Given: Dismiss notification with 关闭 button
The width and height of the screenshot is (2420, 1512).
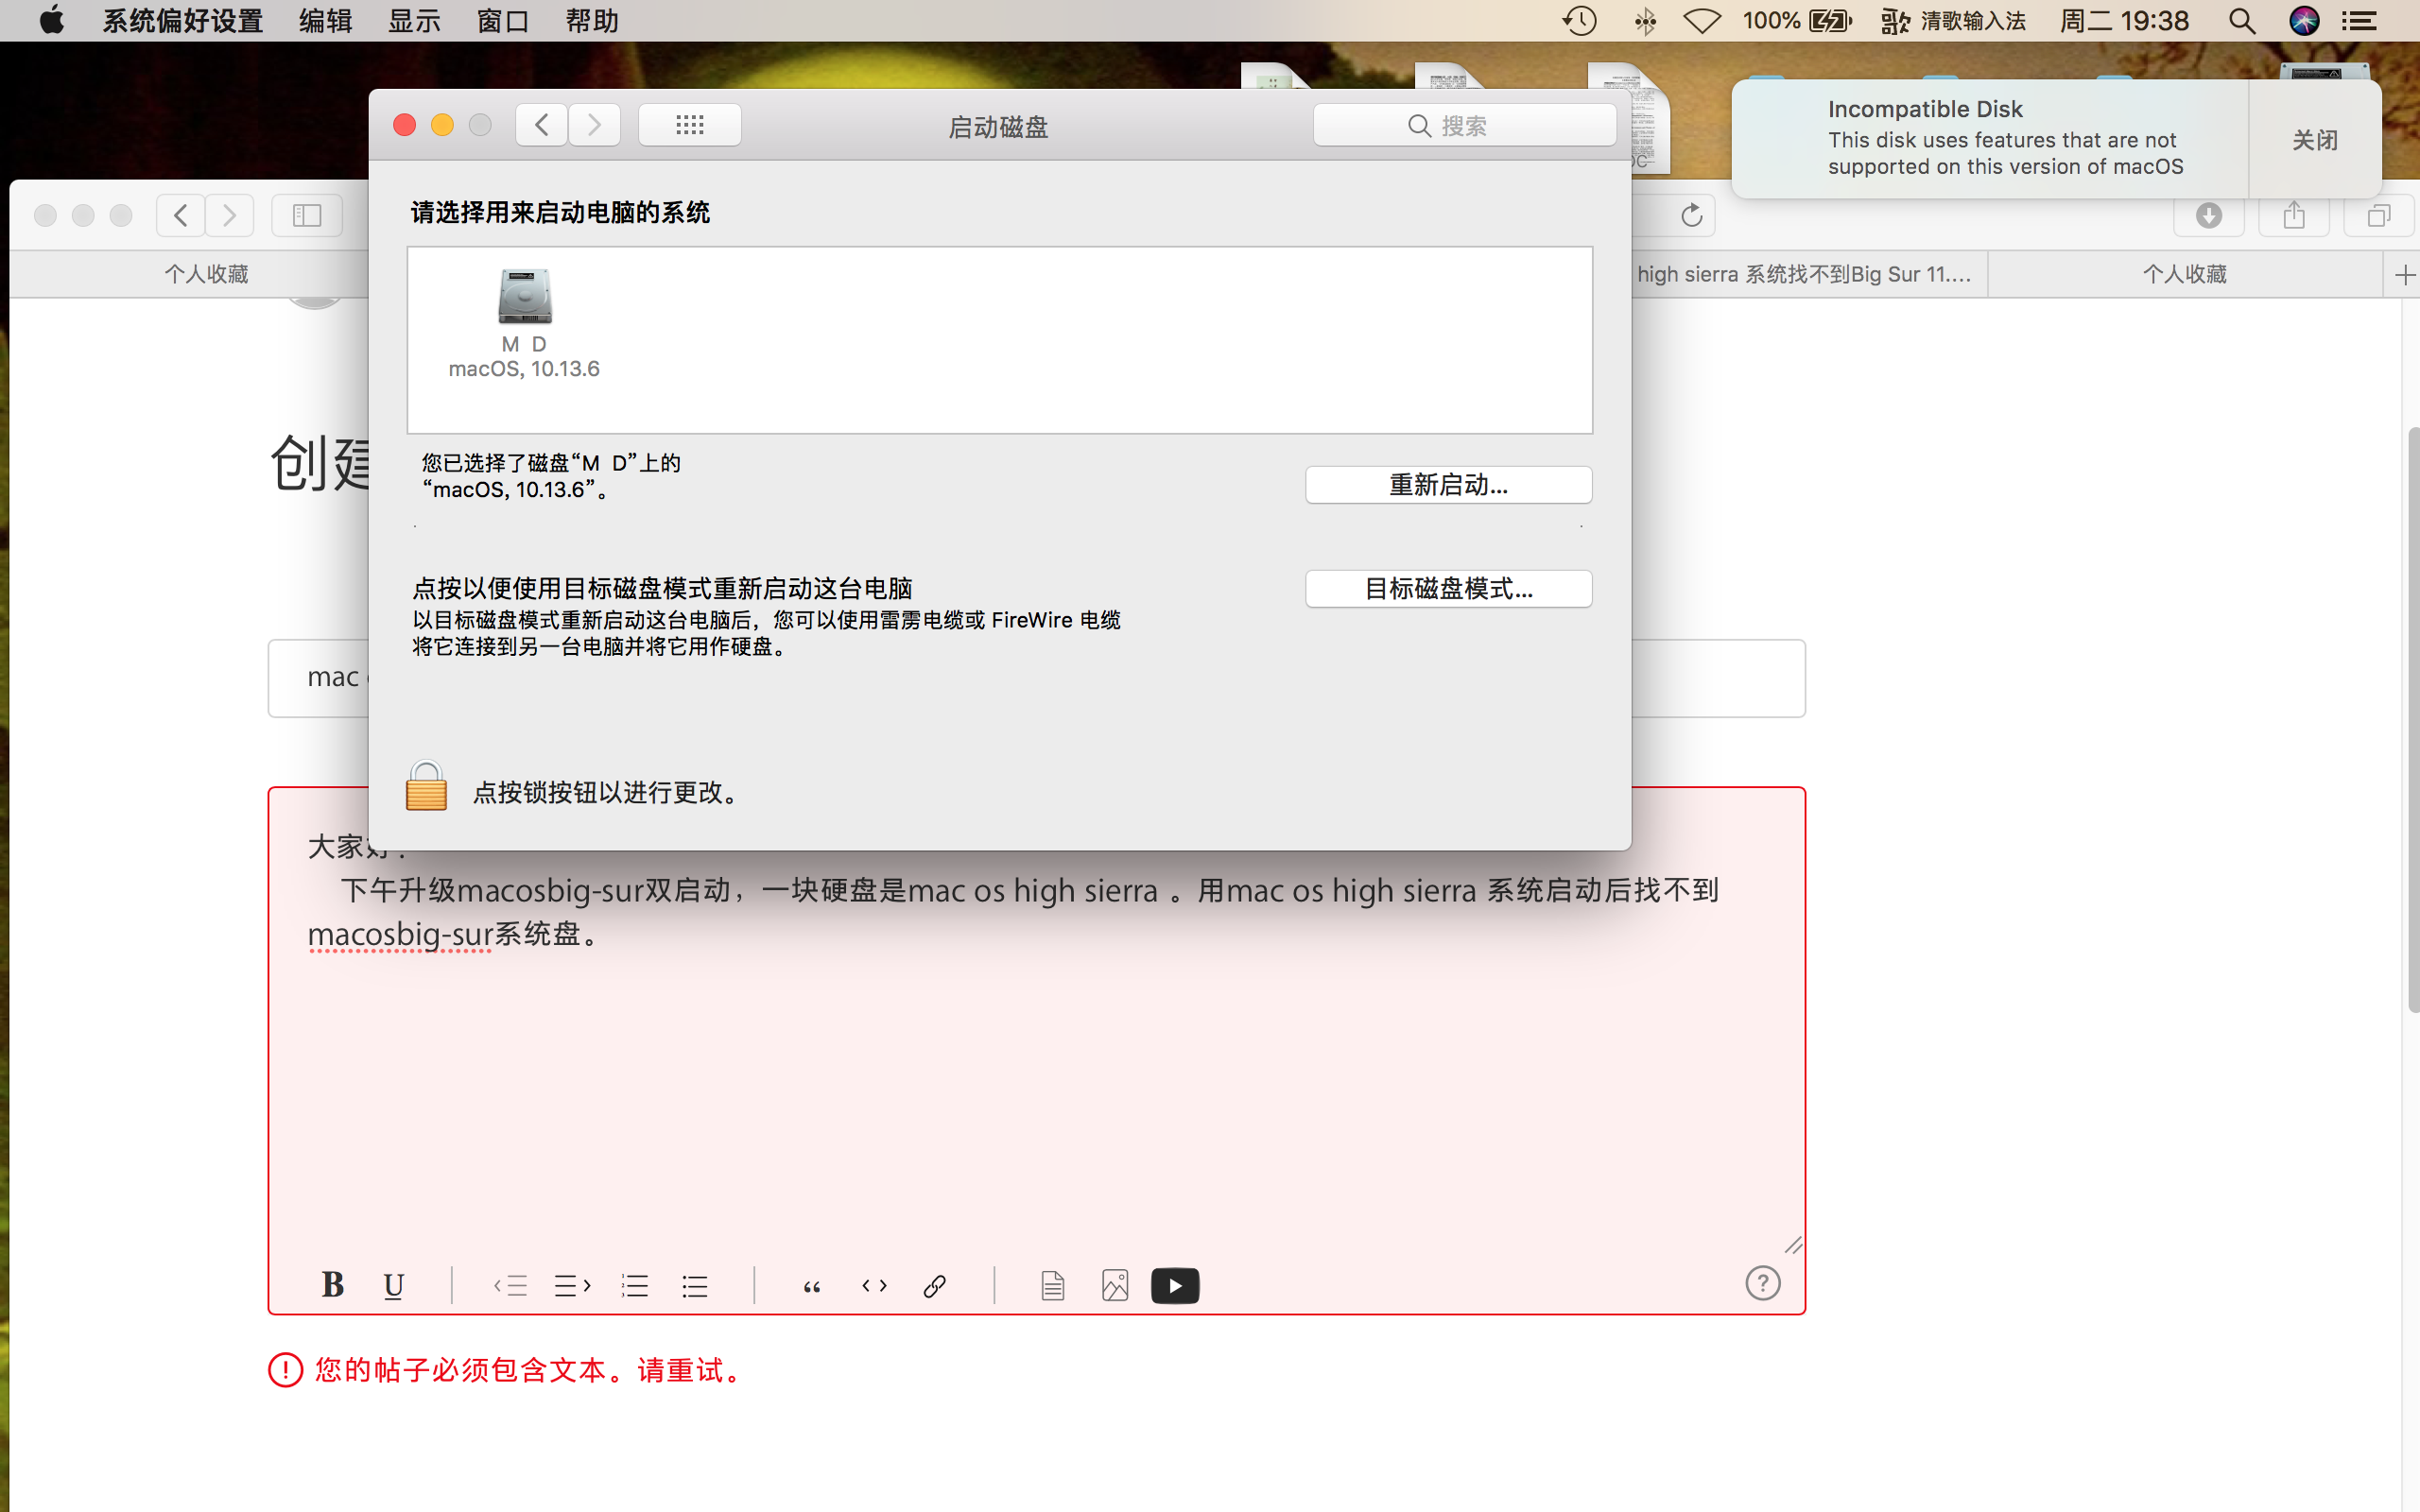Looking at the screenshot, I should coord(2315,140).
